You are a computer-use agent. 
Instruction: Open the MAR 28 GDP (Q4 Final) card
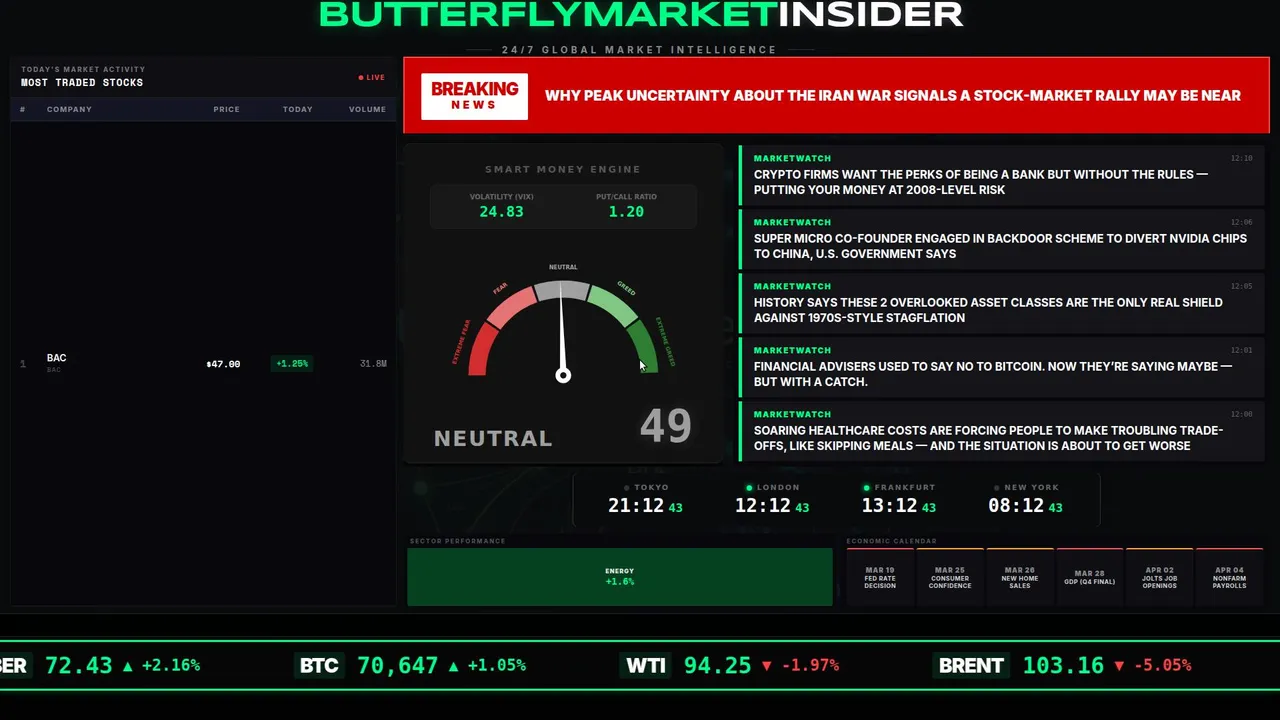[1090, 577]
